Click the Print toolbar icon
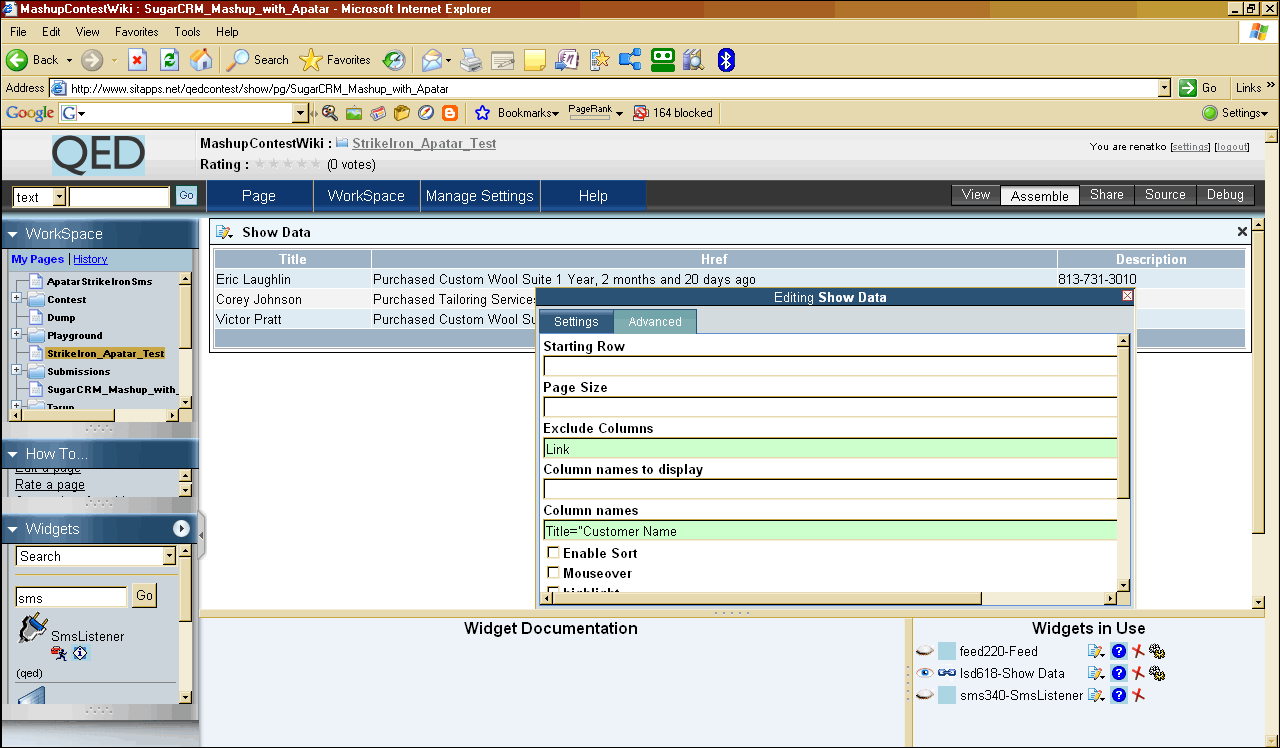1280x748 pixels. click(471, 60)
